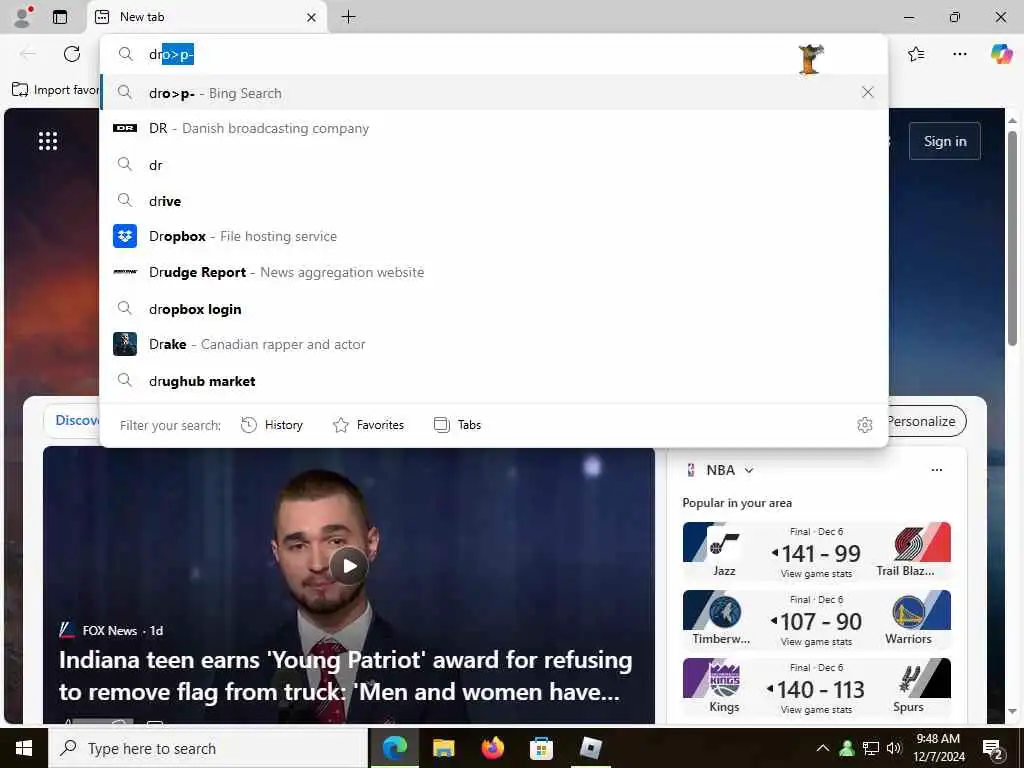The image size is (1024, 768).
Task: Select the DR Danish broadcasting company suggestion
Action: pos(494,129)
